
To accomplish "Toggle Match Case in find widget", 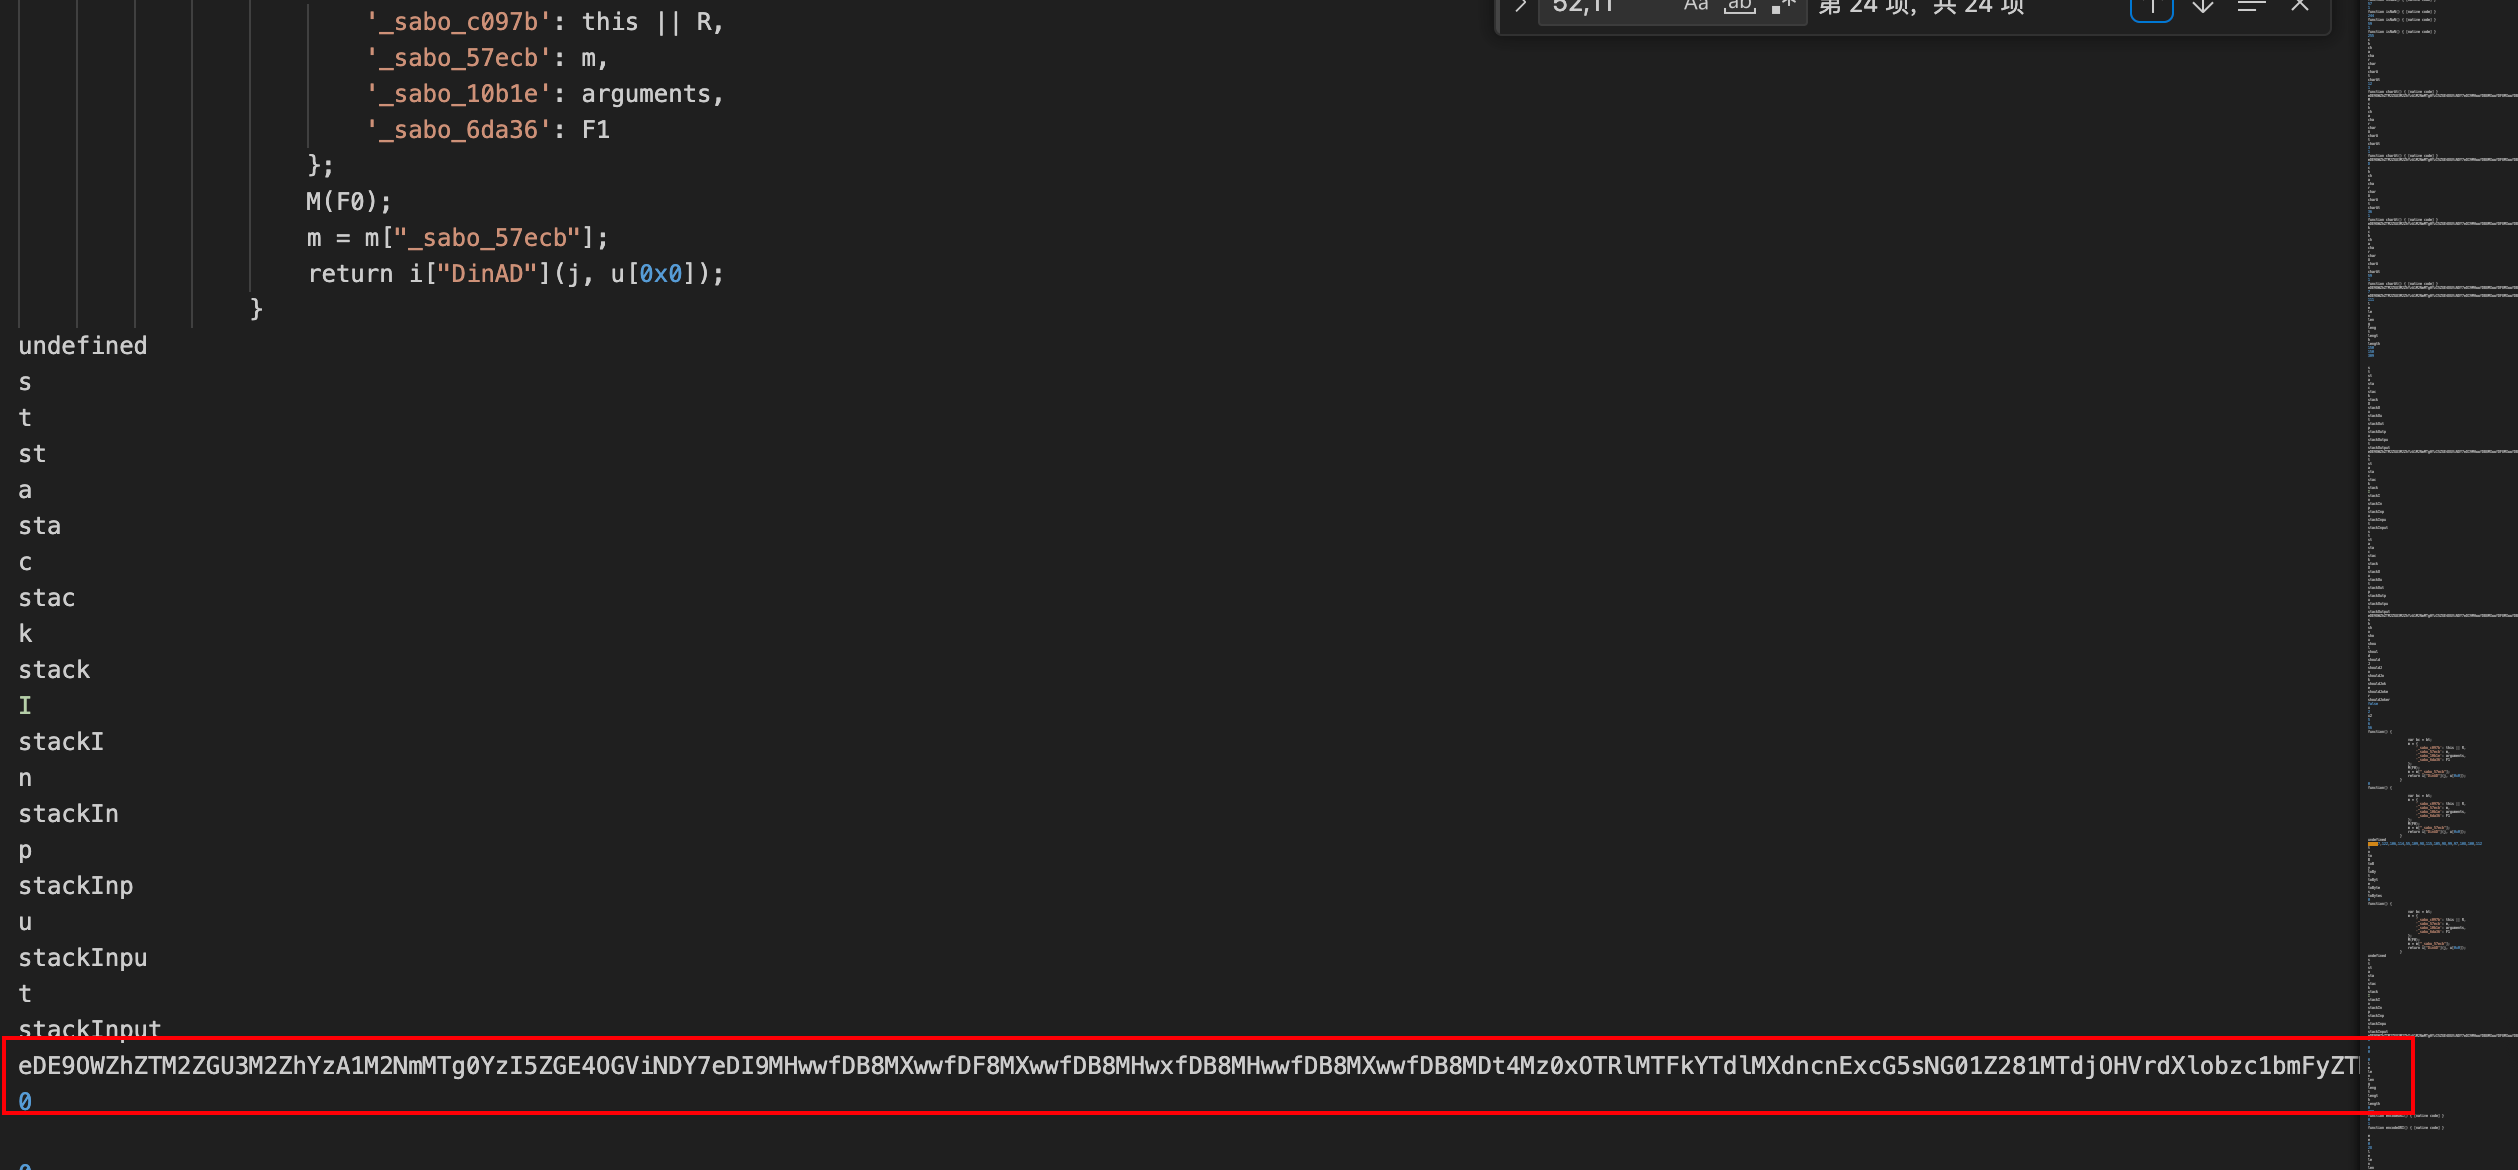I will (x=1696, y=6).
